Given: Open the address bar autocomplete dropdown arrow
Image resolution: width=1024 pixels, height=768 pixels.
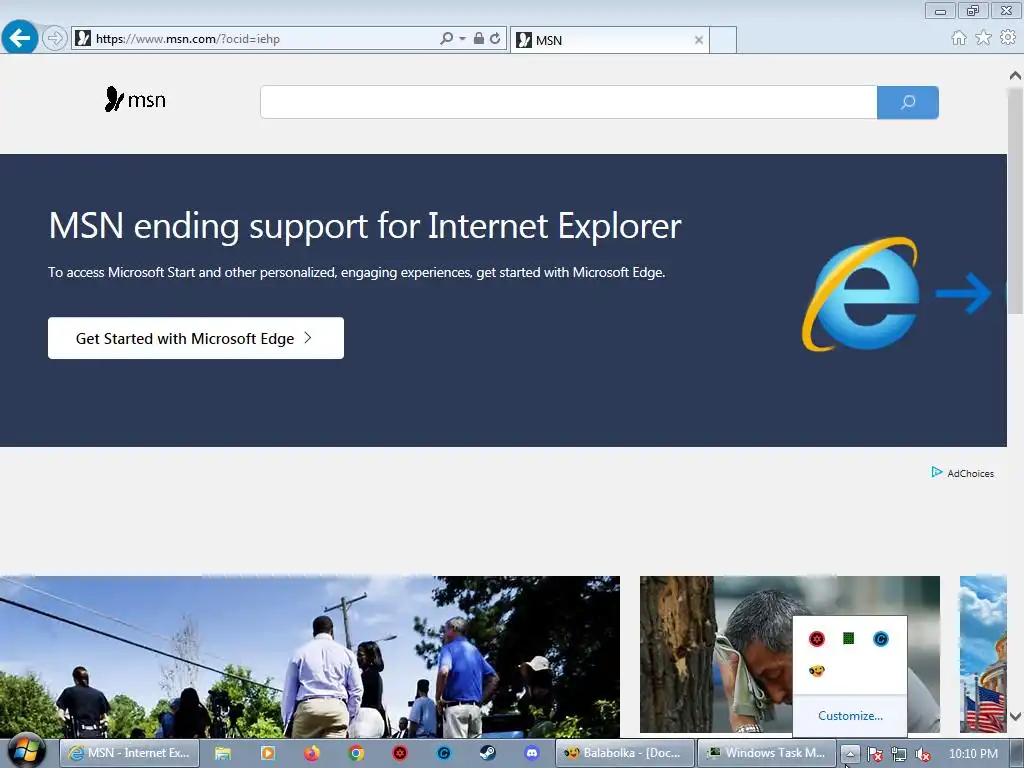Looking at the screenshot, I should pyautogui.click(x=462, y=39).
